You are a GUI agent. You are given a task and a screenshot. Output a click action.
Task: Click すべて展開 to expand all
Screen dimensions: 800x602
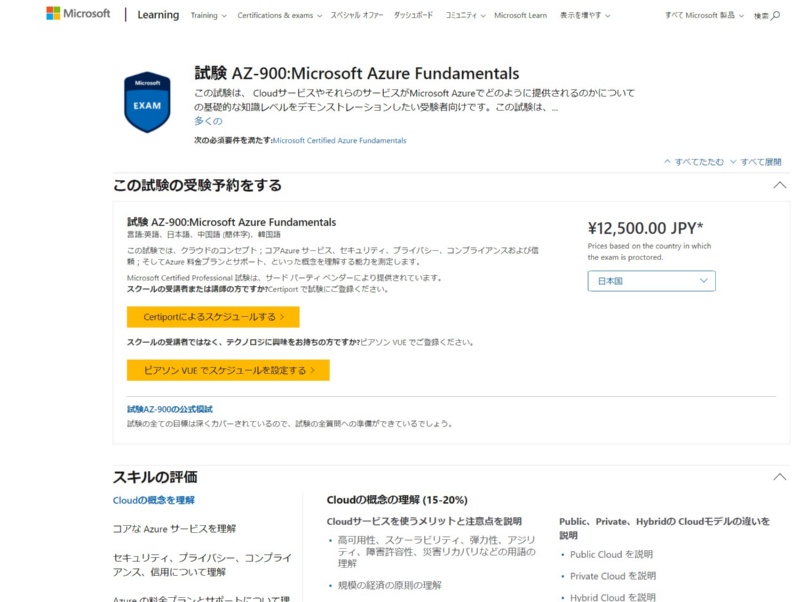pos(755,161)
